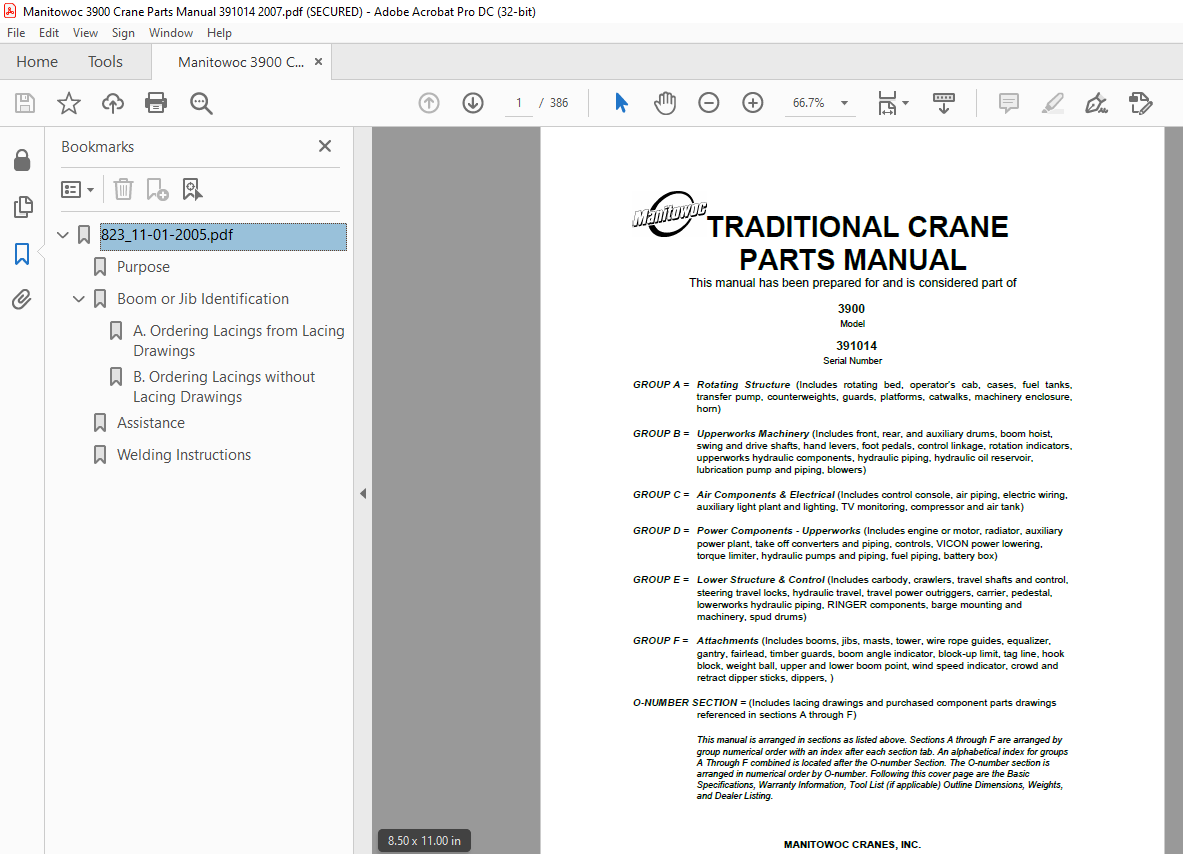The image size is (1183, 854).
Task: Open Page Thumbnails panel in sidebar
Action: click(23, 207)
